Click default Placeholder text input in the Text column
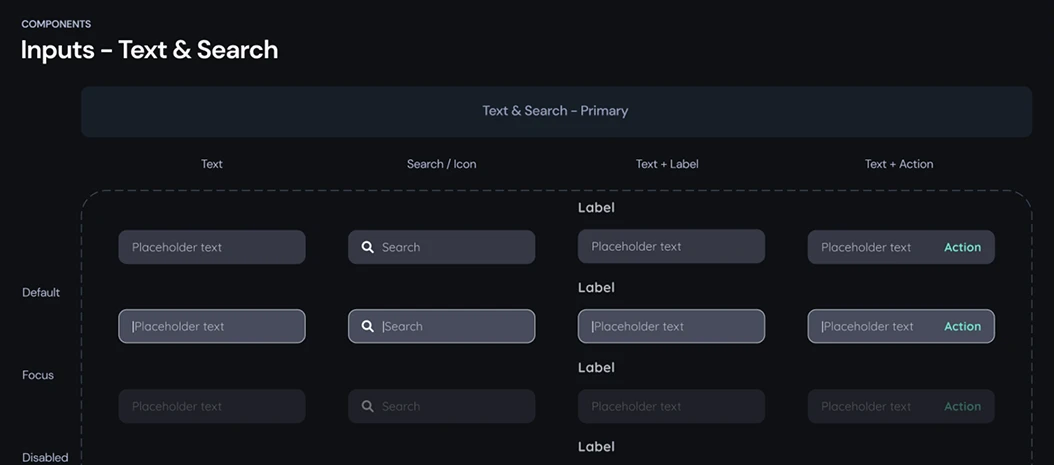Image resolution: width=1055 pixels, height=465 pixels. pyautogui.click(x=212, y=247)
